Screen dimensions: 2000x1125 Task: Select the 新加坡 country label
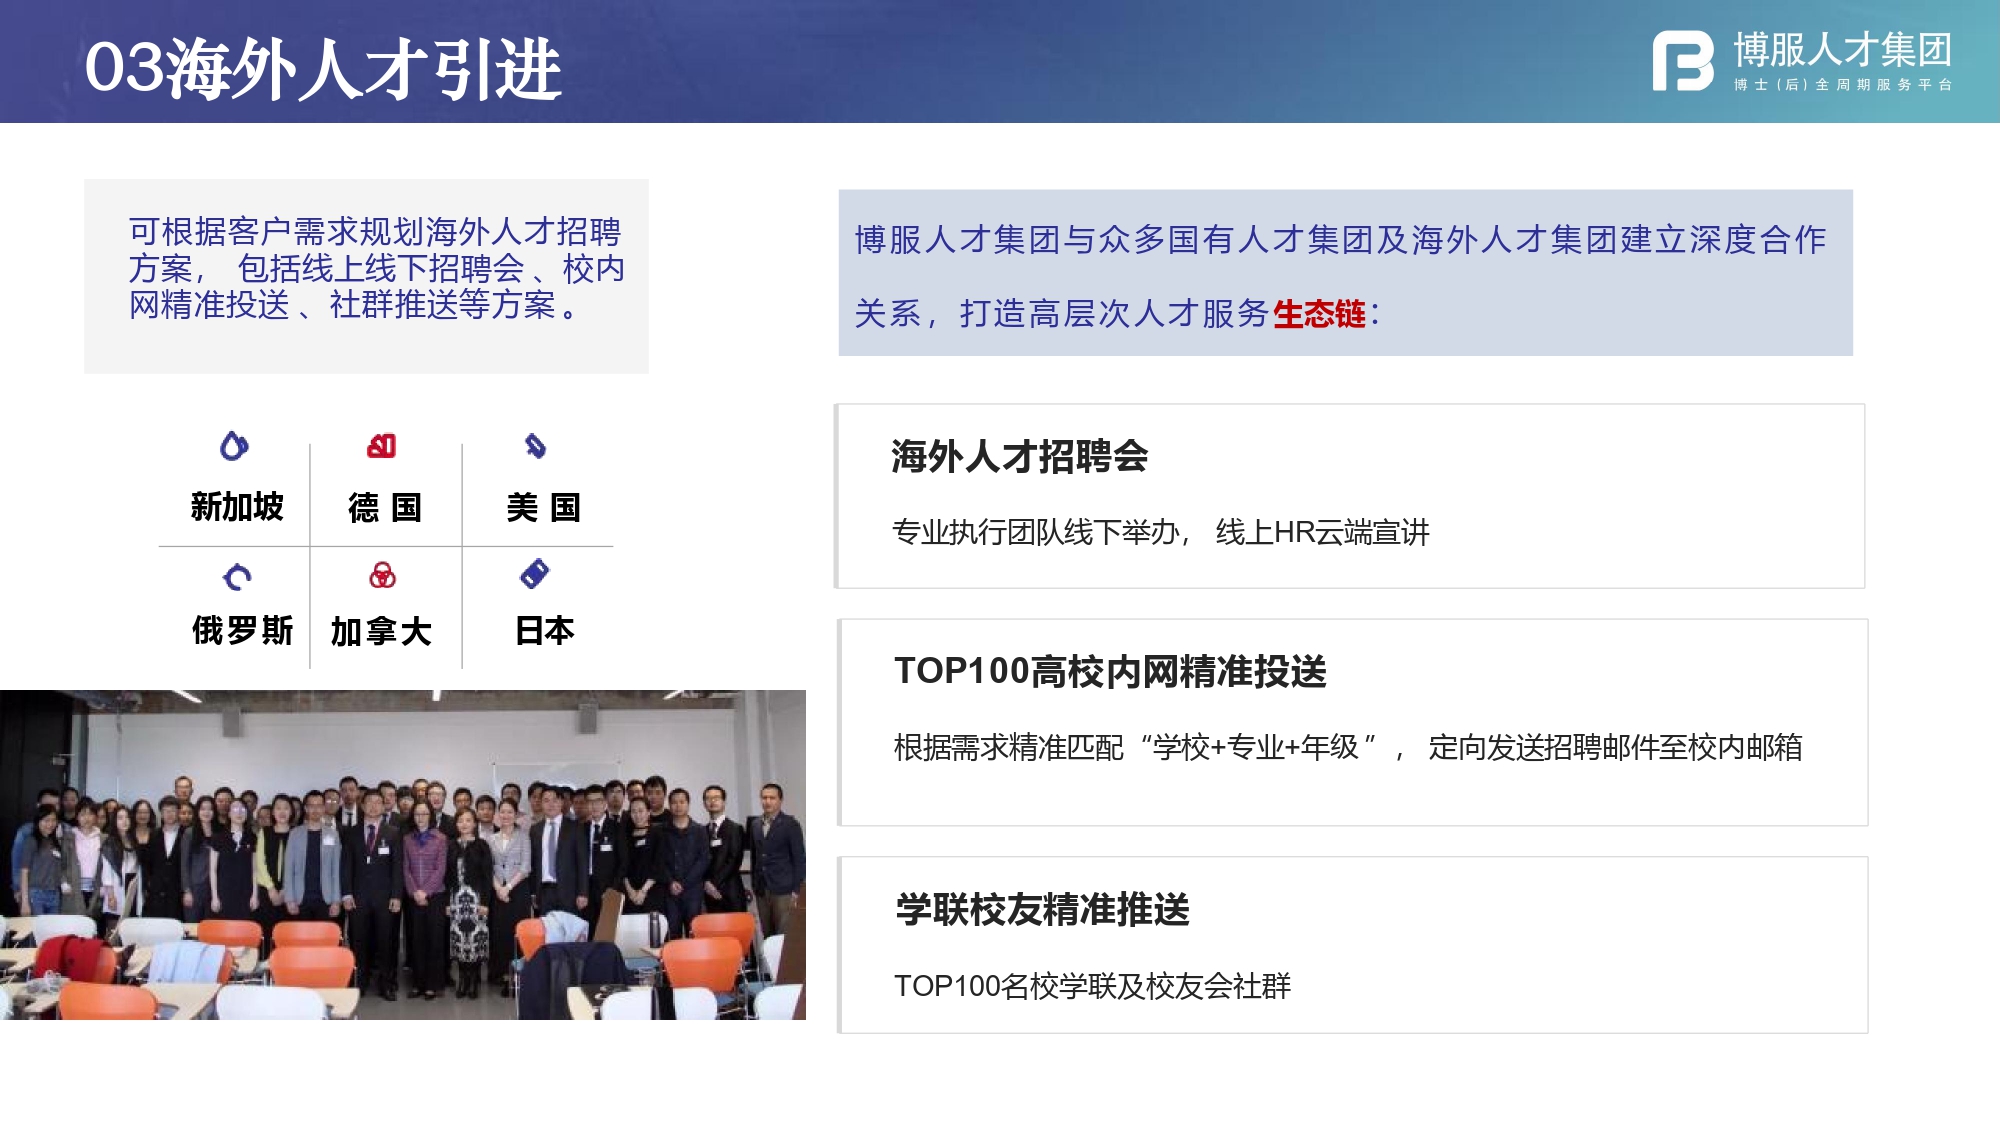(237, 507)
